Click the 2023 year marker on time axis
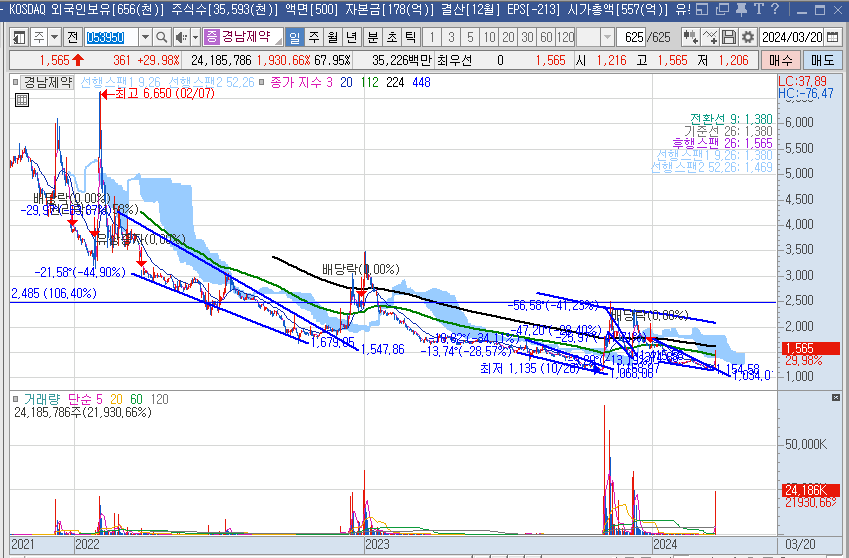 point(376,544)
